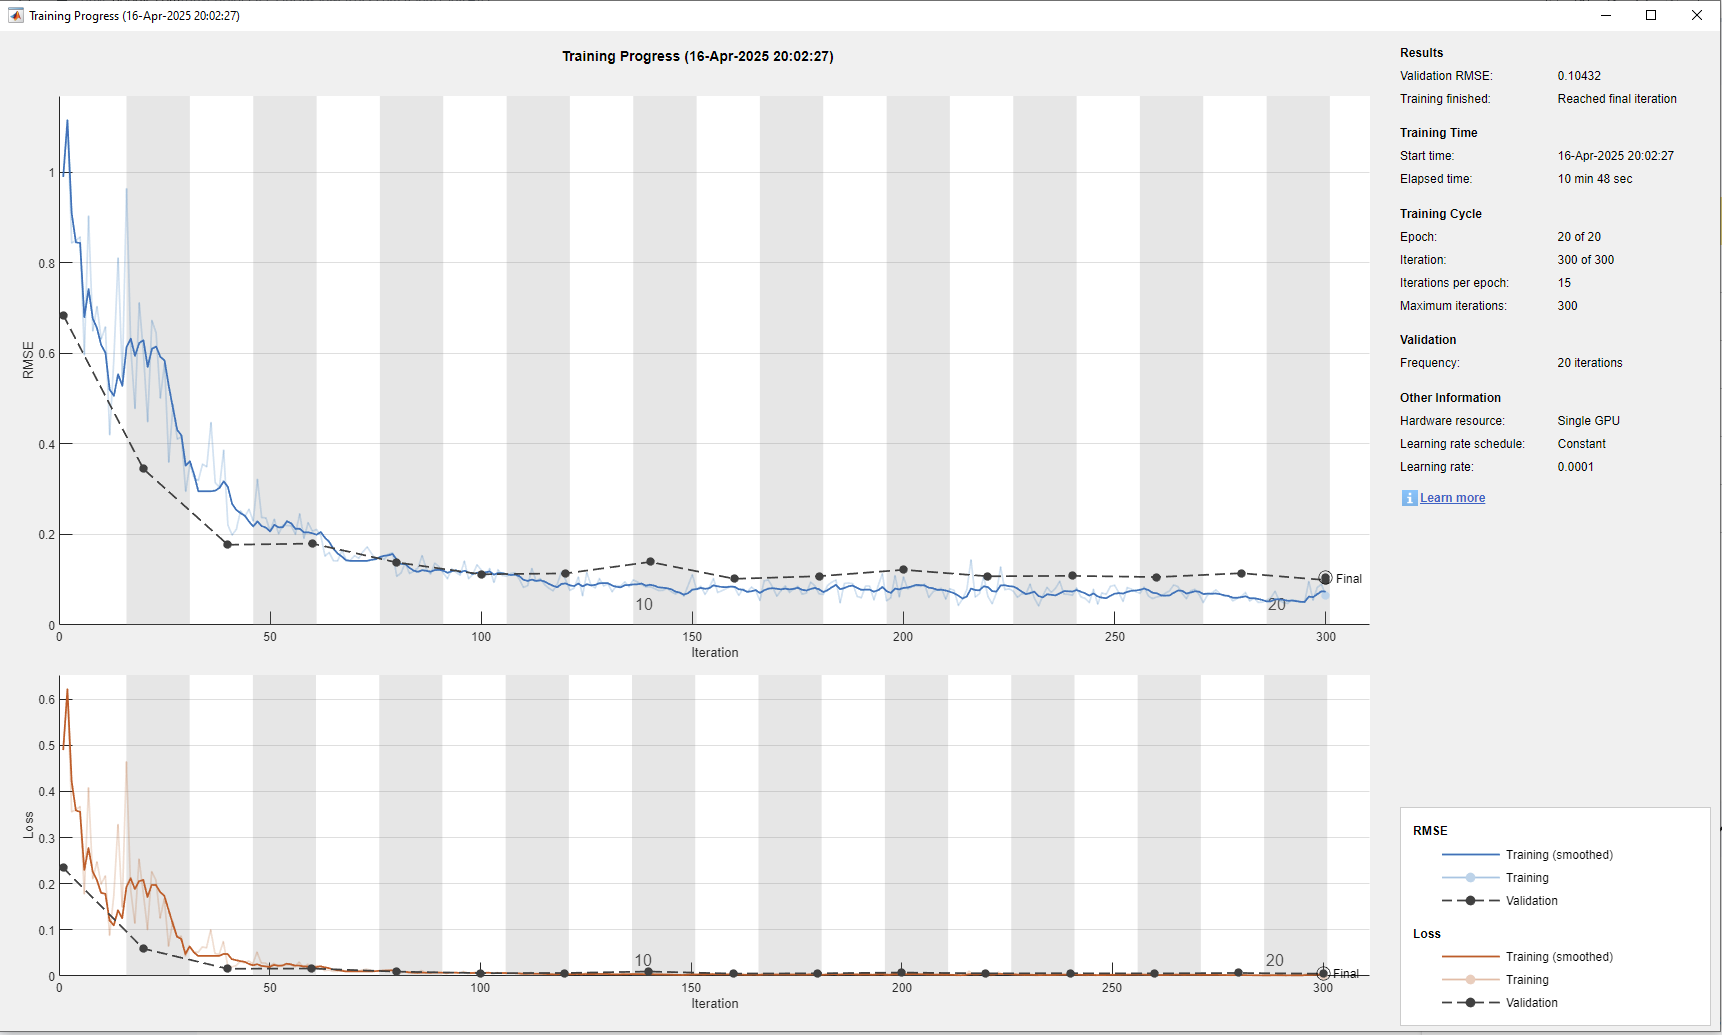The width and height of the screenshot is (1722, 1035).
Task: Click the RMSE y-axis label
Action: [28, 360]
